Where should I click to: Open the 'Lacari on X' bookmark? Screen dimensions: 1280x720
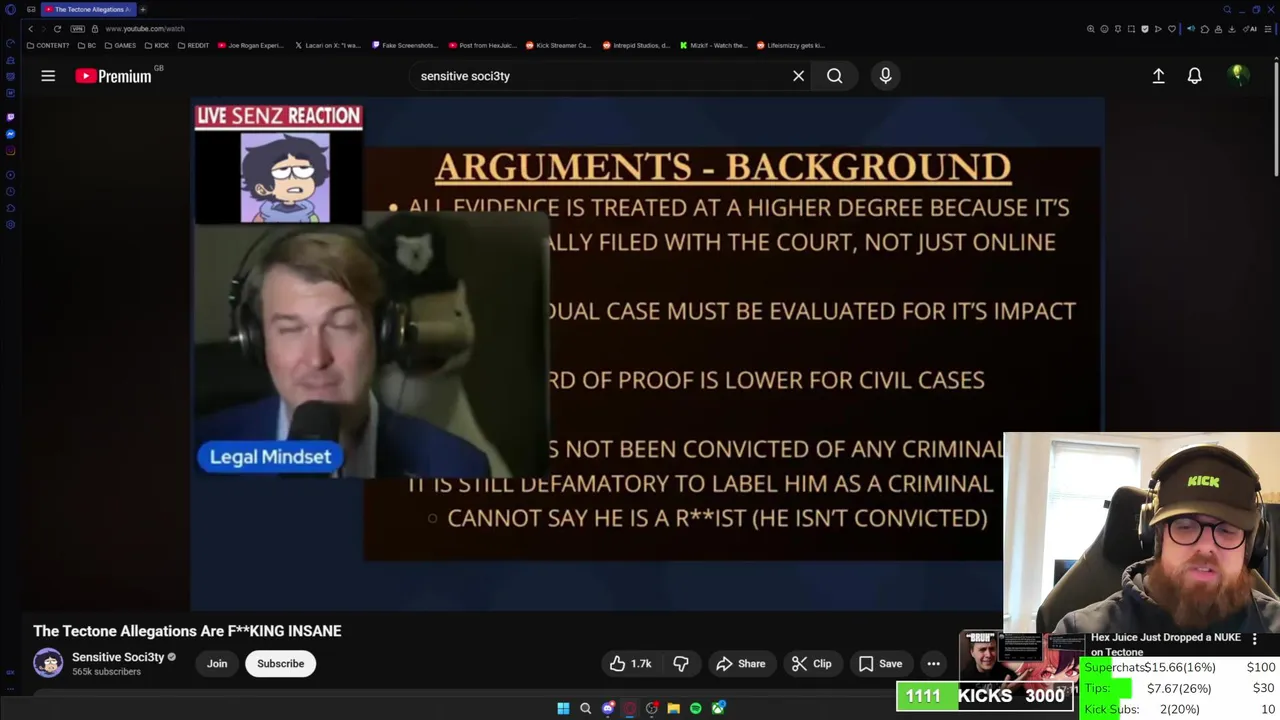click(328, 45)
